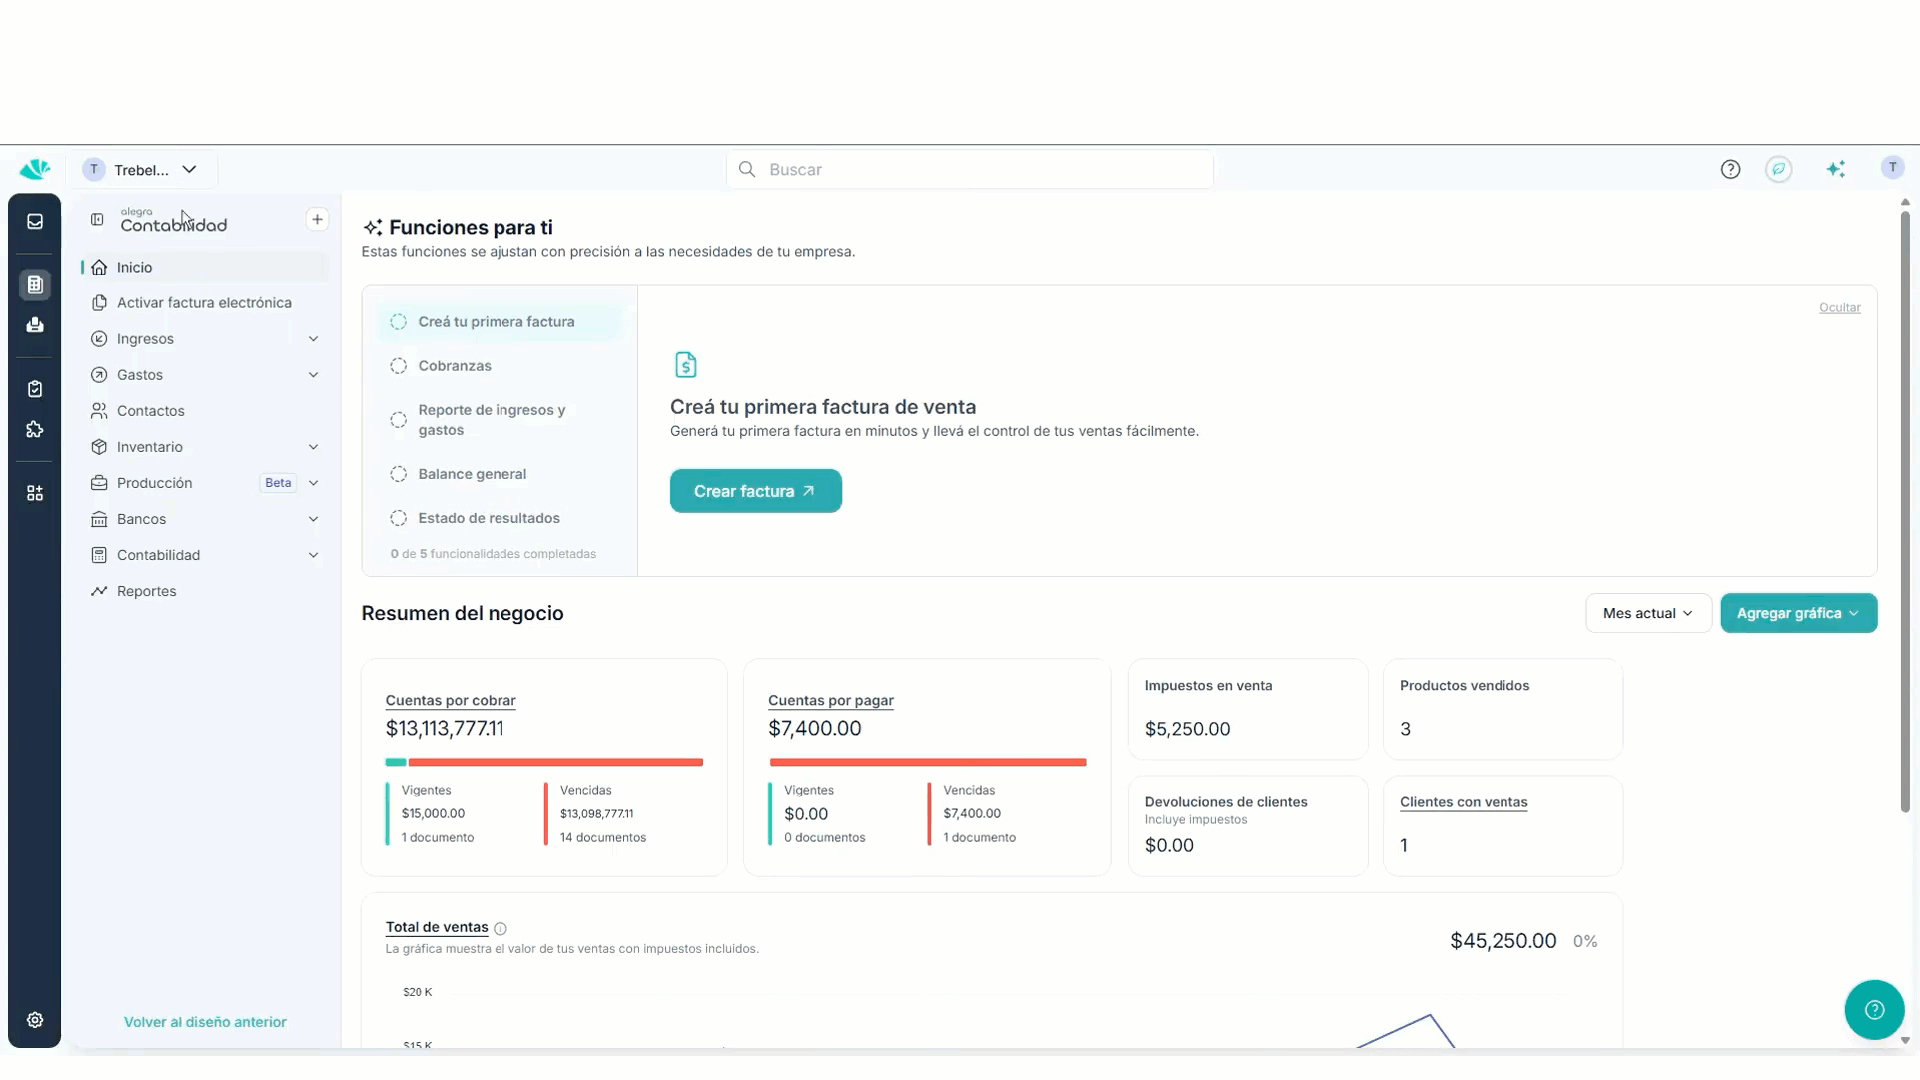
Task: Open the Trebel company switcher dropdown
Action: (142, 170)
